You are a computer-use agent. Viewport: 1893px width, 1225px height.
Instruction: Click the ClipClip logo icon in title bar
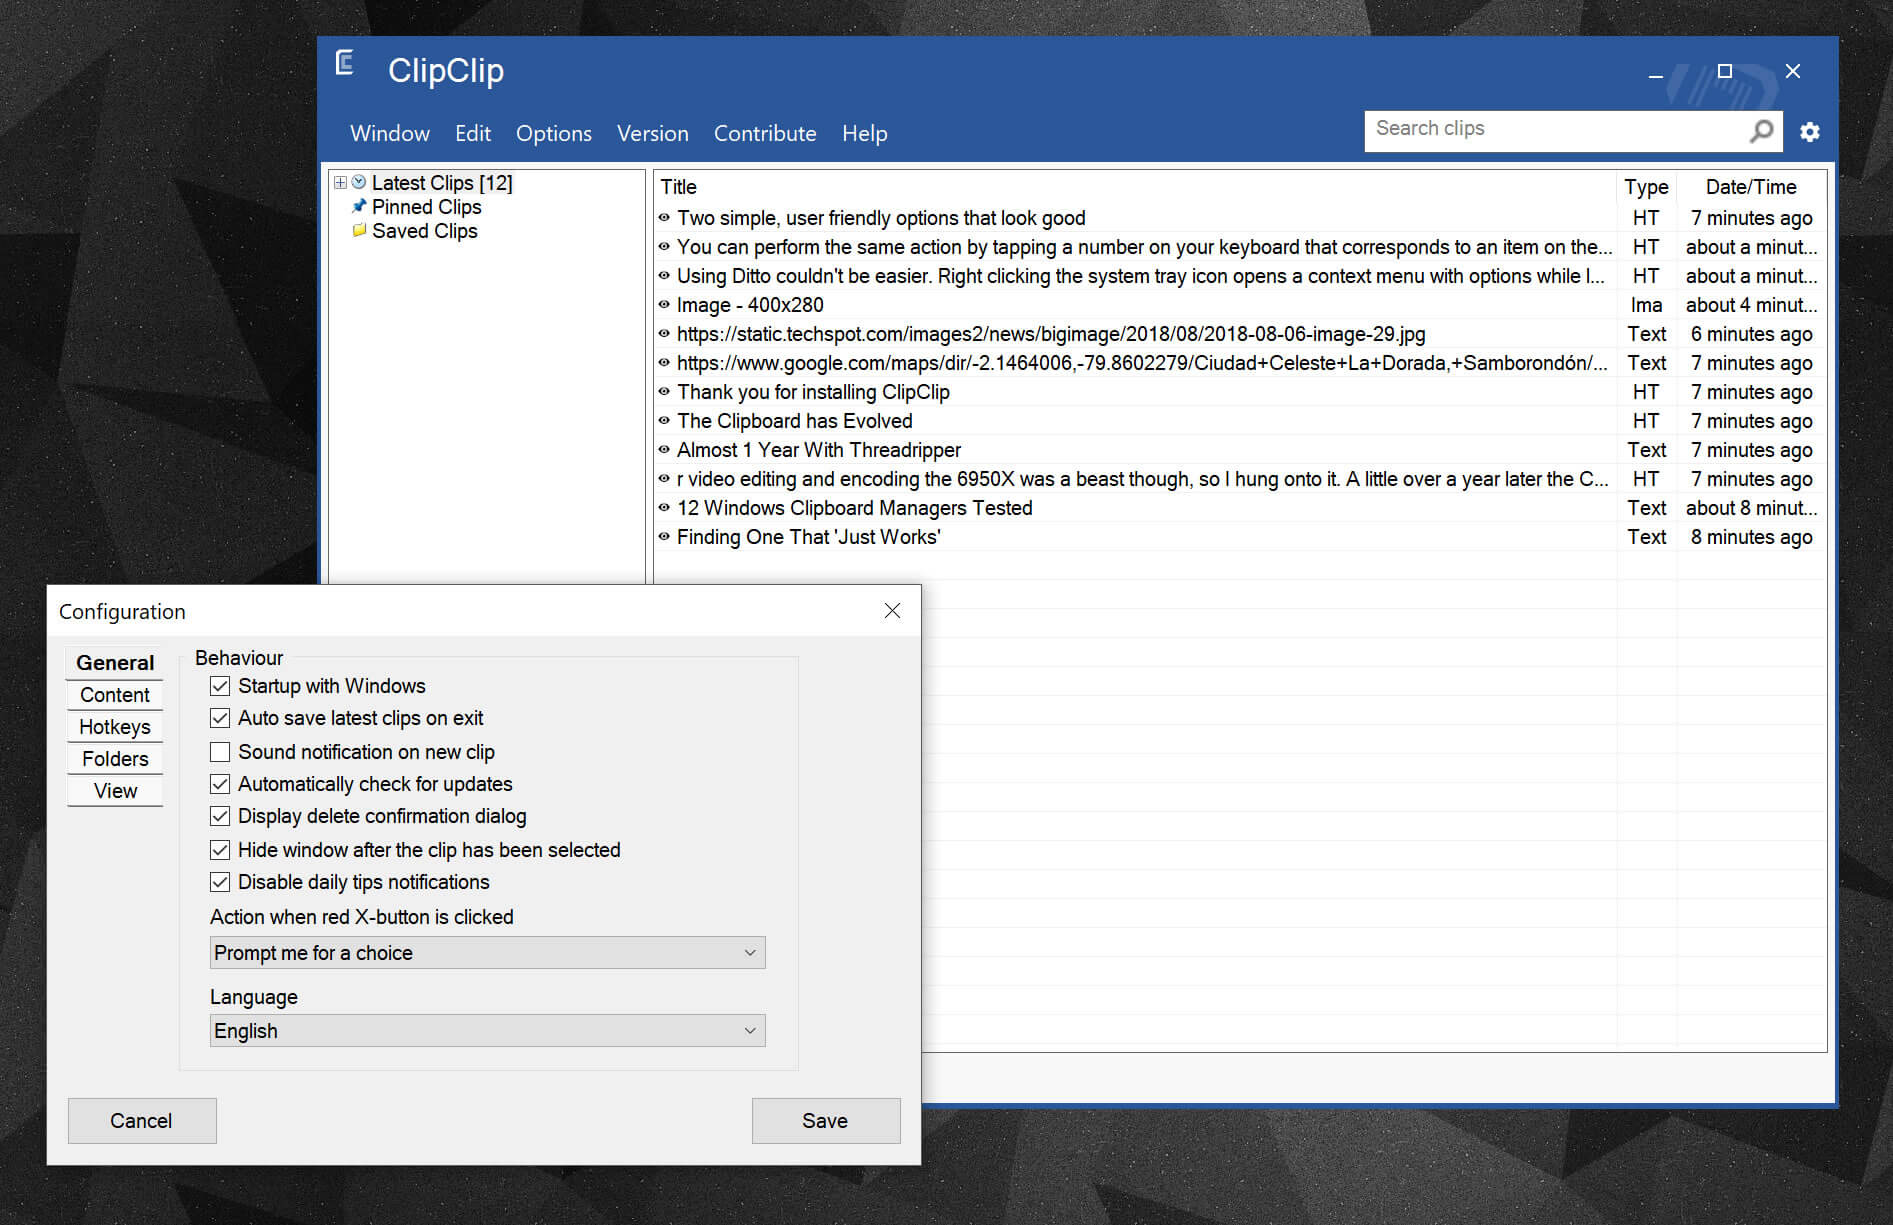click(x=345, y=63)
